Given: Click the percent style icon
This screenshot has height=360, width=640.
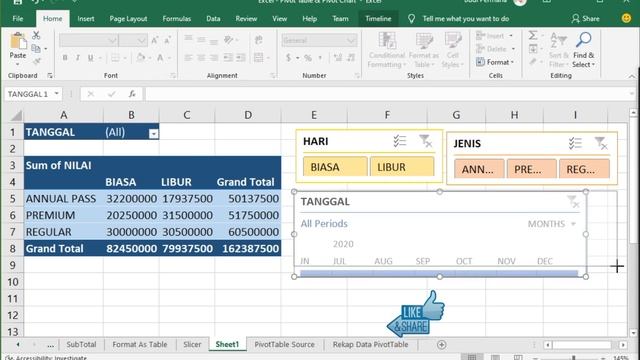Looking at the screenshot, I should point(308,58).
